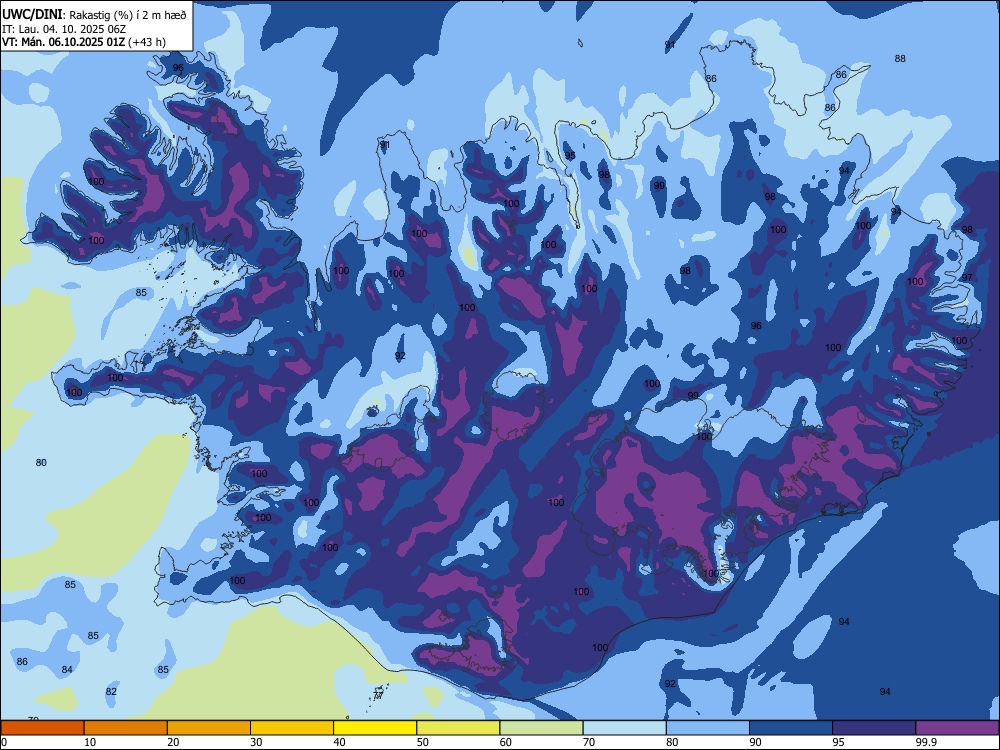
Task: Click the 0–10 dark orange legend swatch
Action: coord(42,728)
